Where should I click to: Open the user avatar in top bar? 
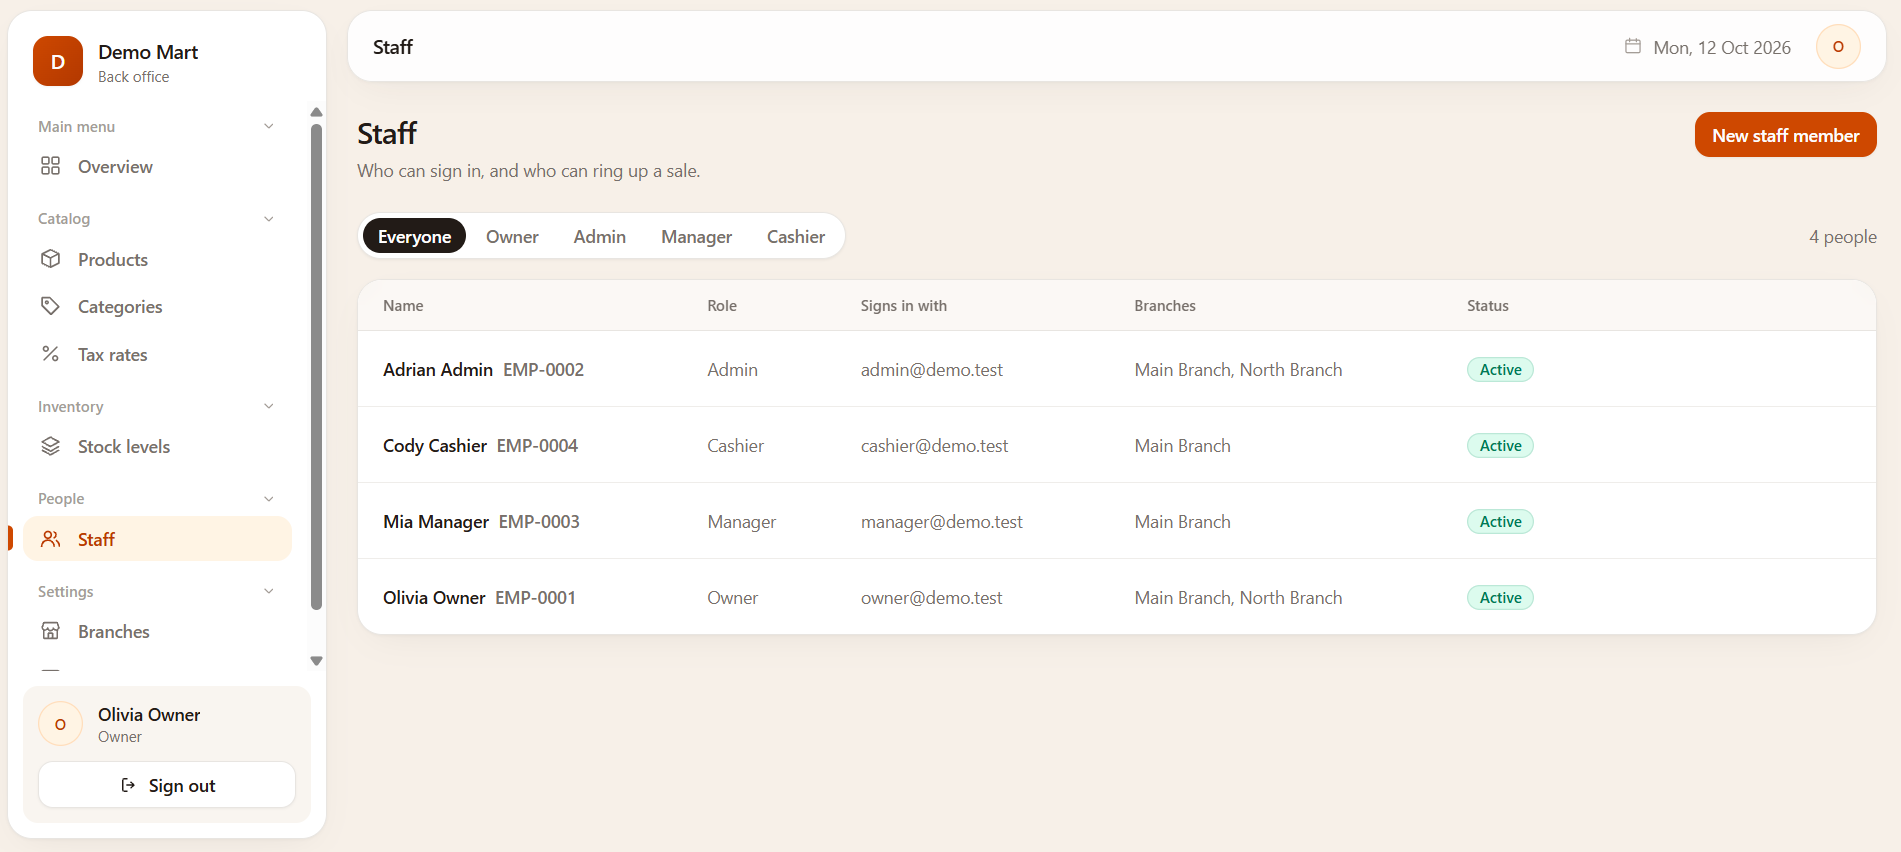click(x=1838, y=47)
